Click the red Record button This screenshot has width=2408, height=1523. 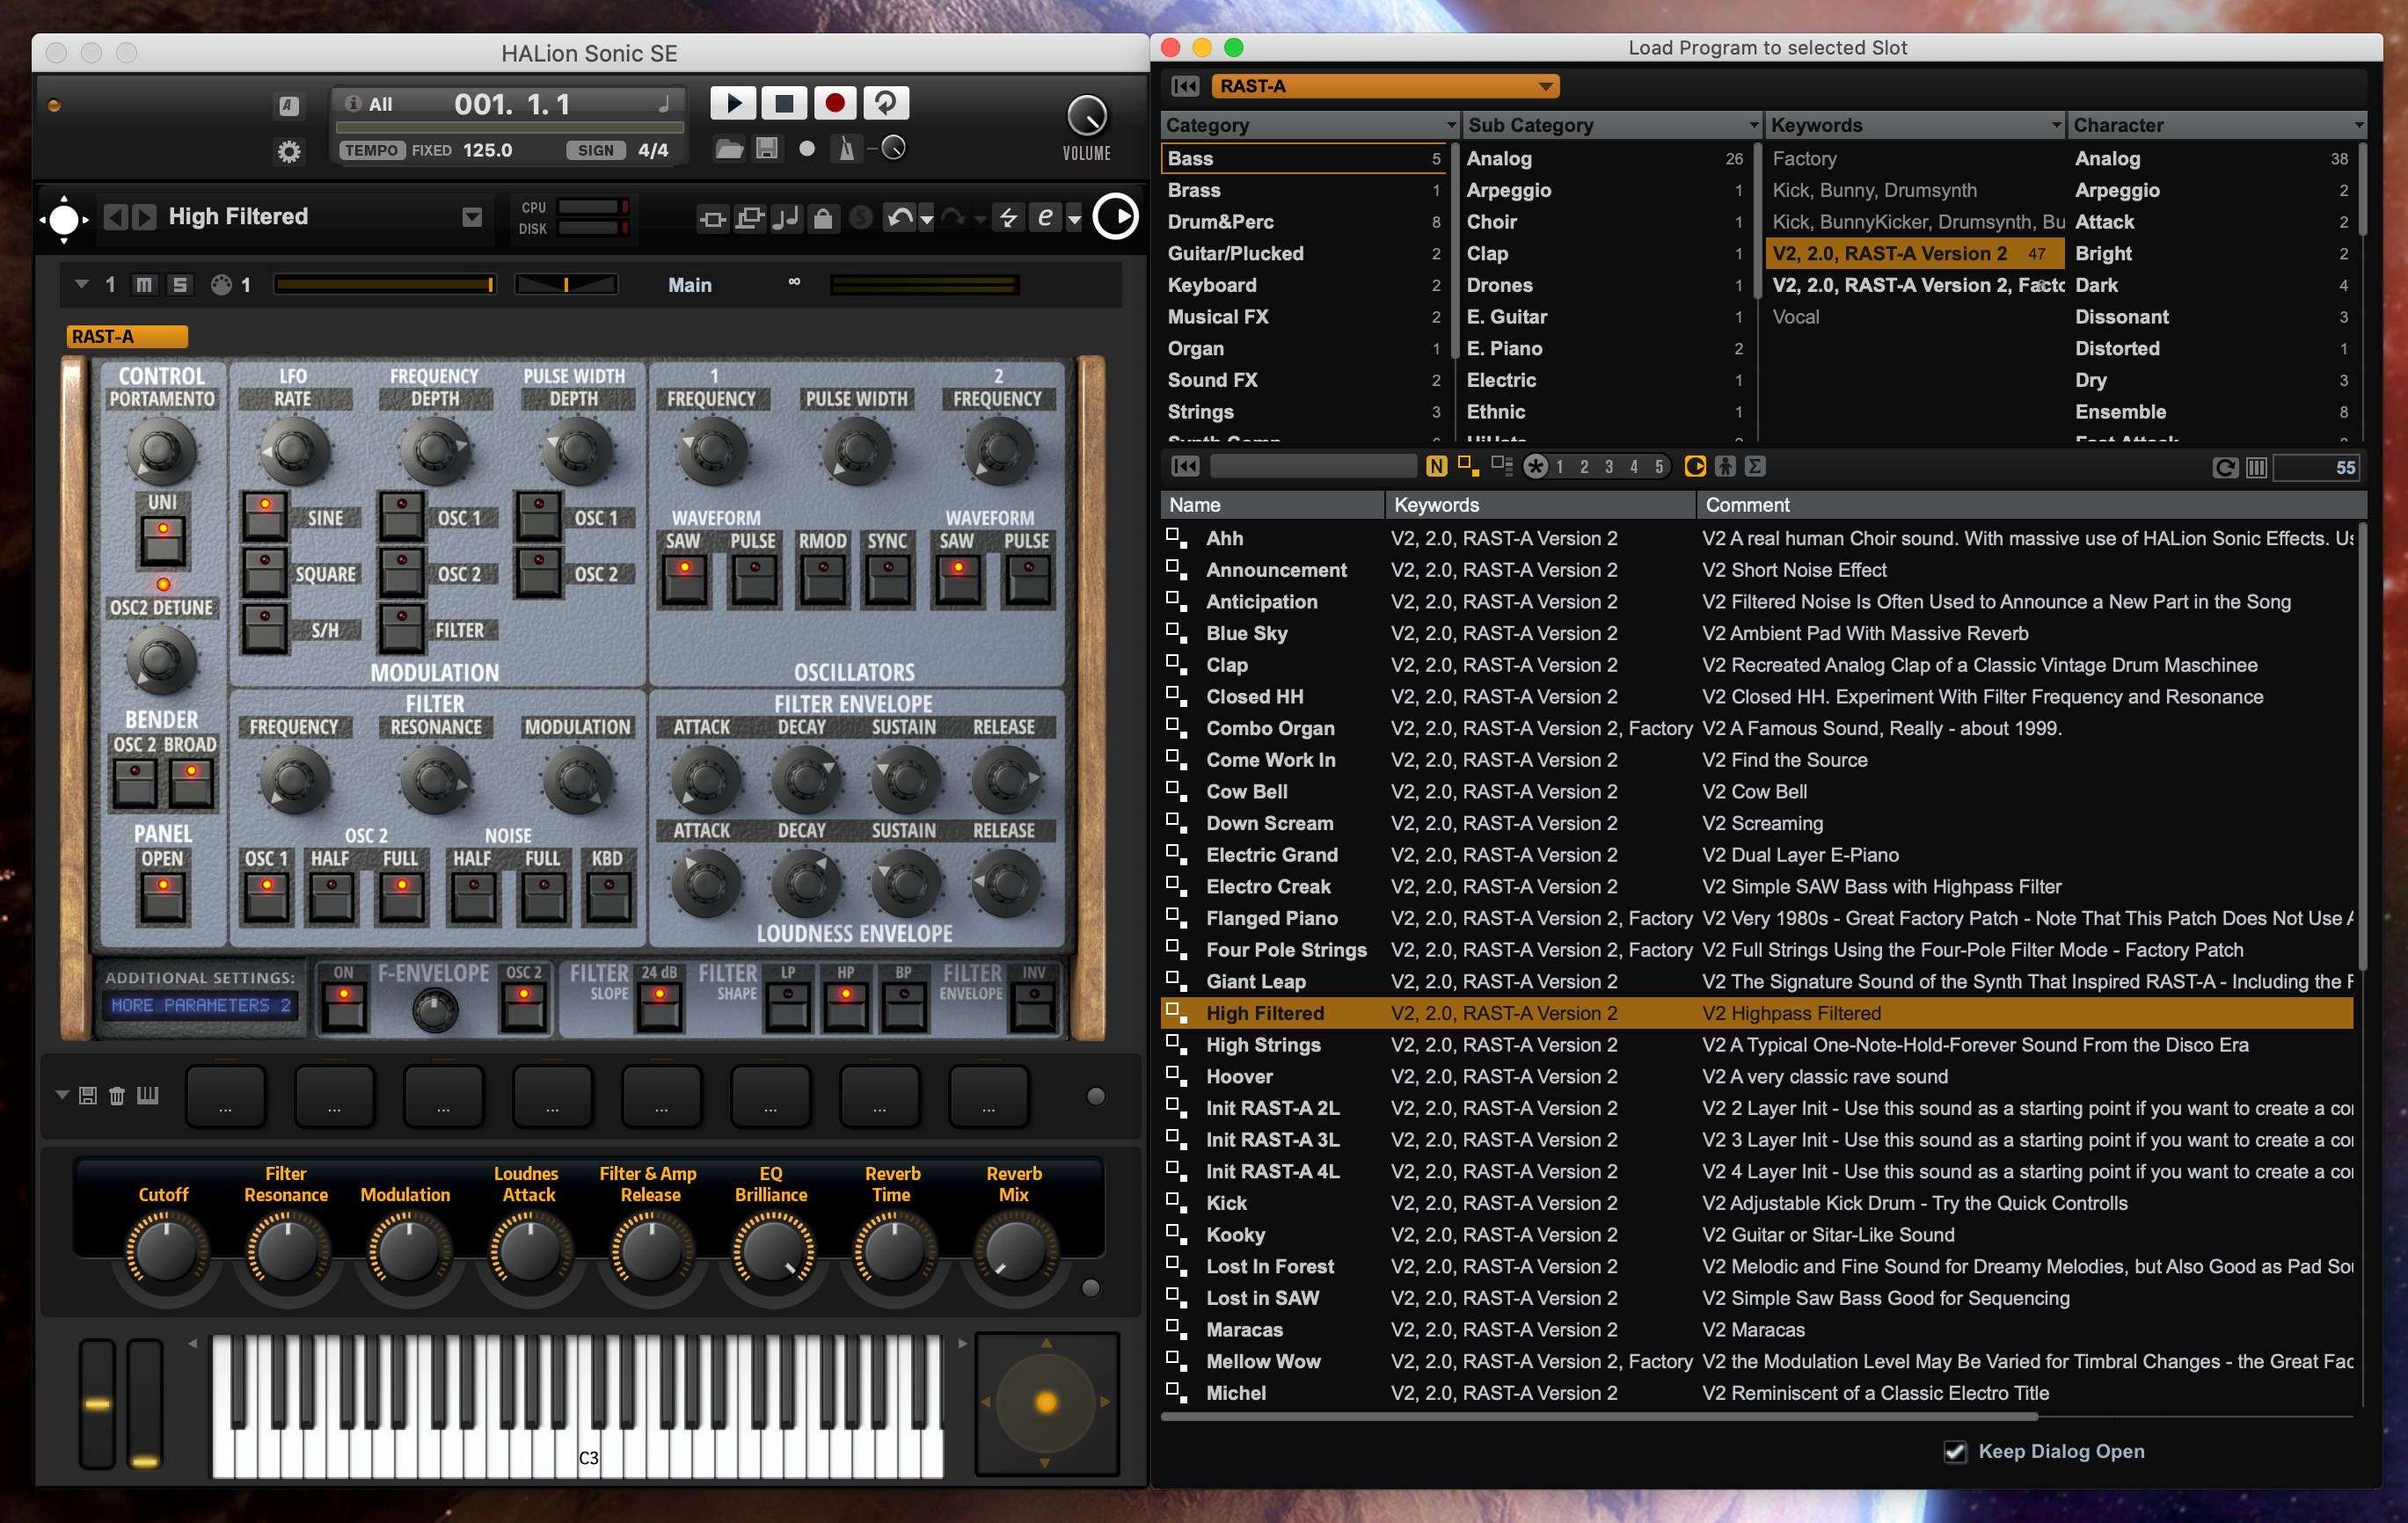click(x=835, y=103)
